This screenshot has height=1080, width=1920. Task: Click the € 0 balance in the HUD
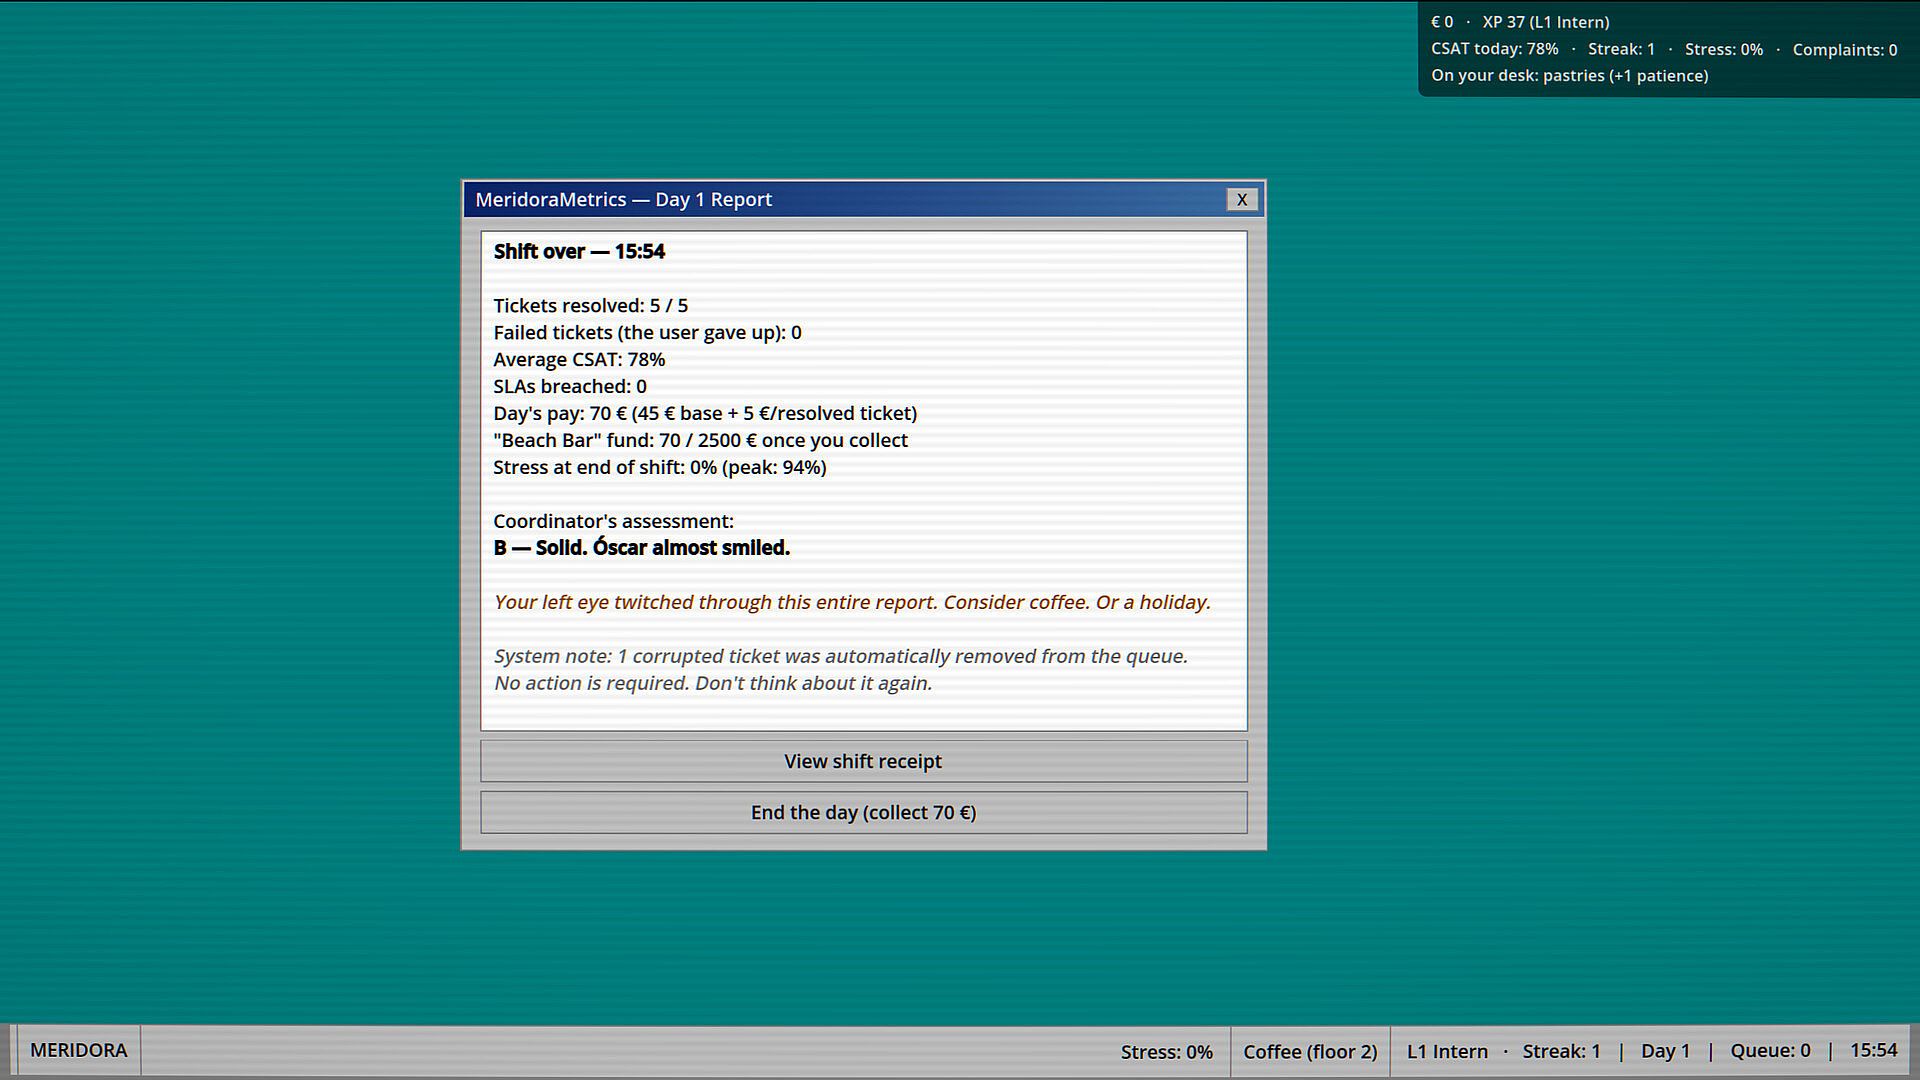[1442, 22]
